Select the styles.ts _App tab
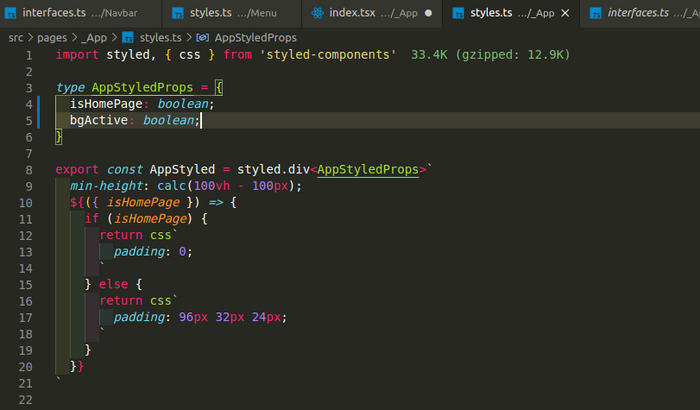 point(511,13)
